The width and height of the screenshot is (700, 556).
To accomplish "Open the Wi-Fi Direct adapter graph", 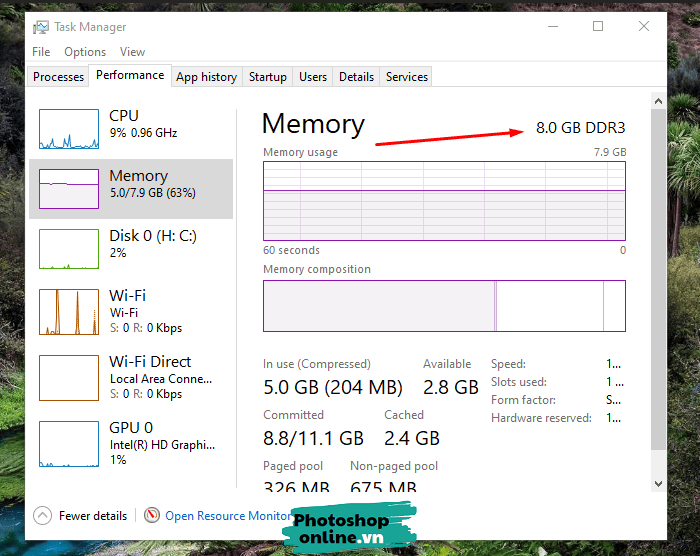I will tap(69, 377).
